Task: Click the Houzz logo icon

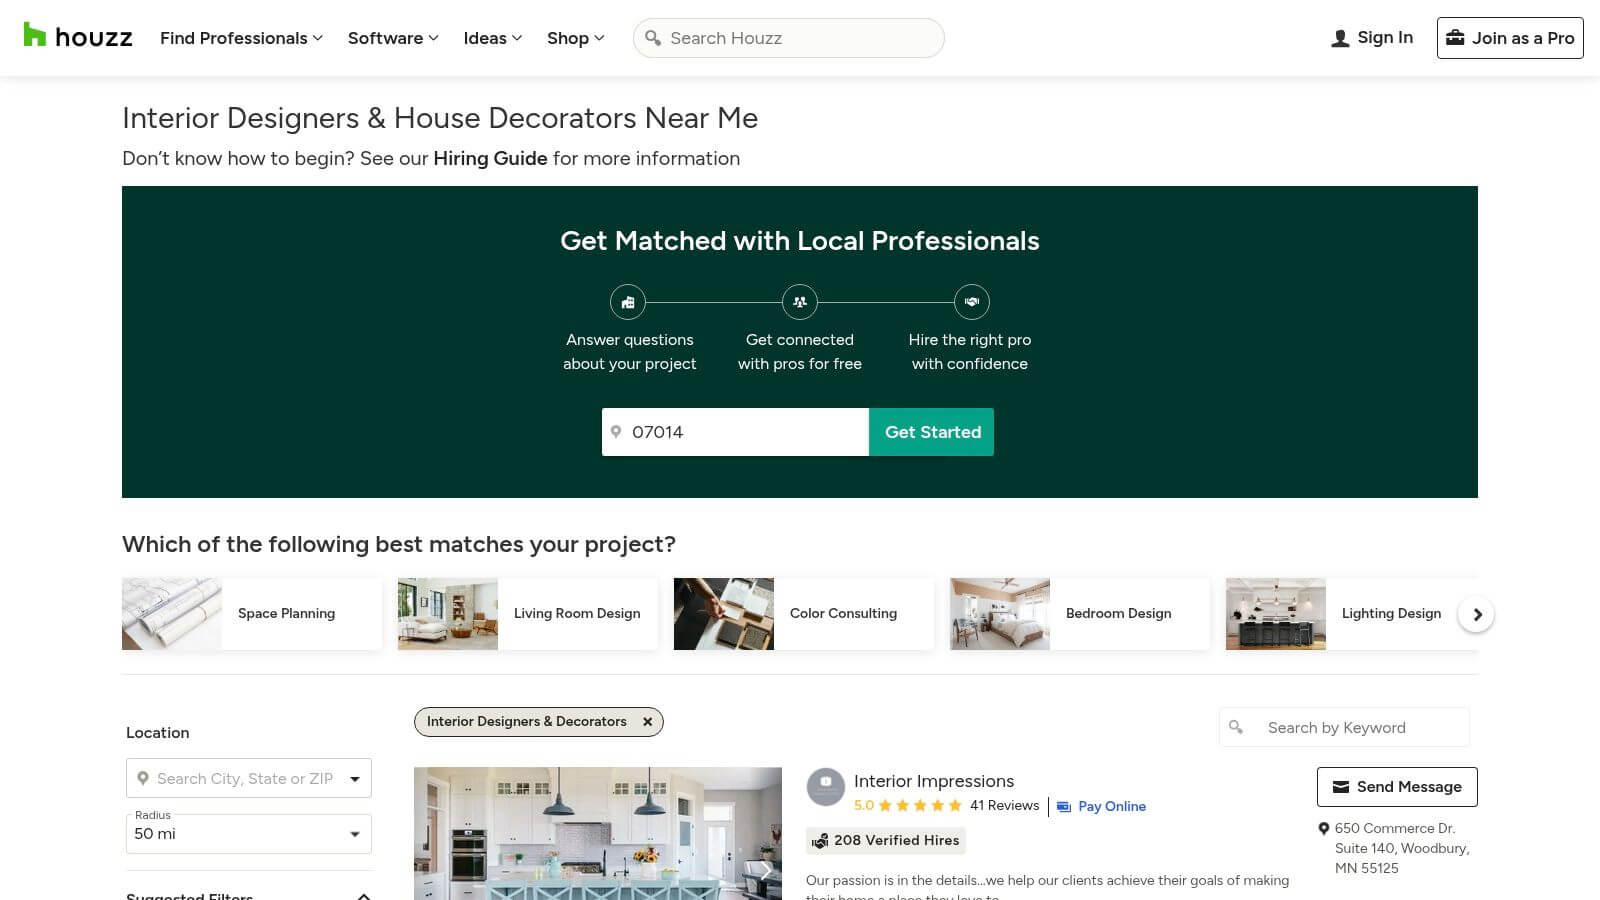Action: point(35,35)
